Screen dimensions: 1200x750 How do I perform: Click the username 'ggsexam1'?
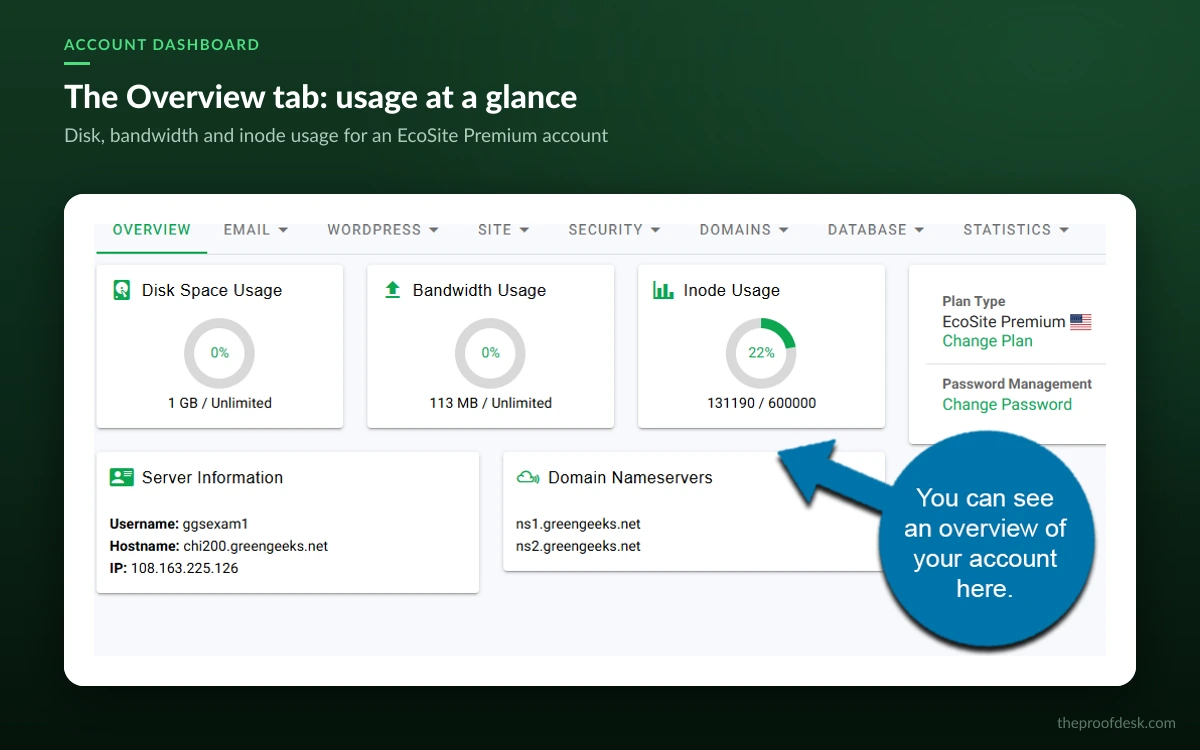click(214, 524)
